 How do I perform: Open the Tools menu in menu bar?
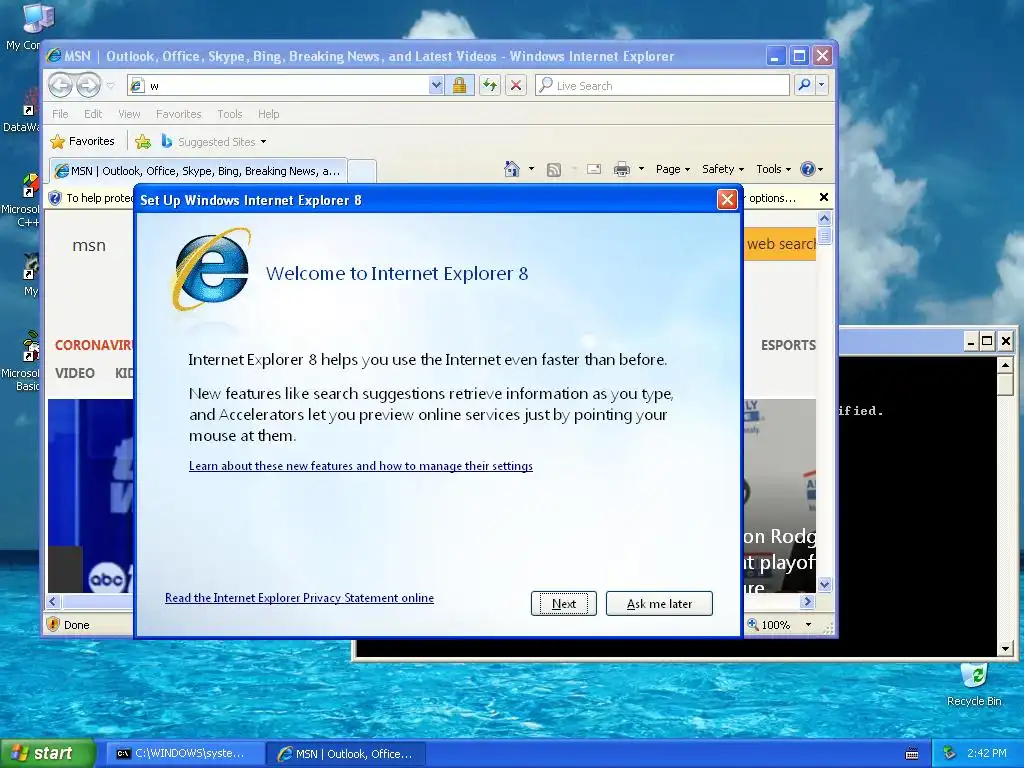click(x=229, y=114)
